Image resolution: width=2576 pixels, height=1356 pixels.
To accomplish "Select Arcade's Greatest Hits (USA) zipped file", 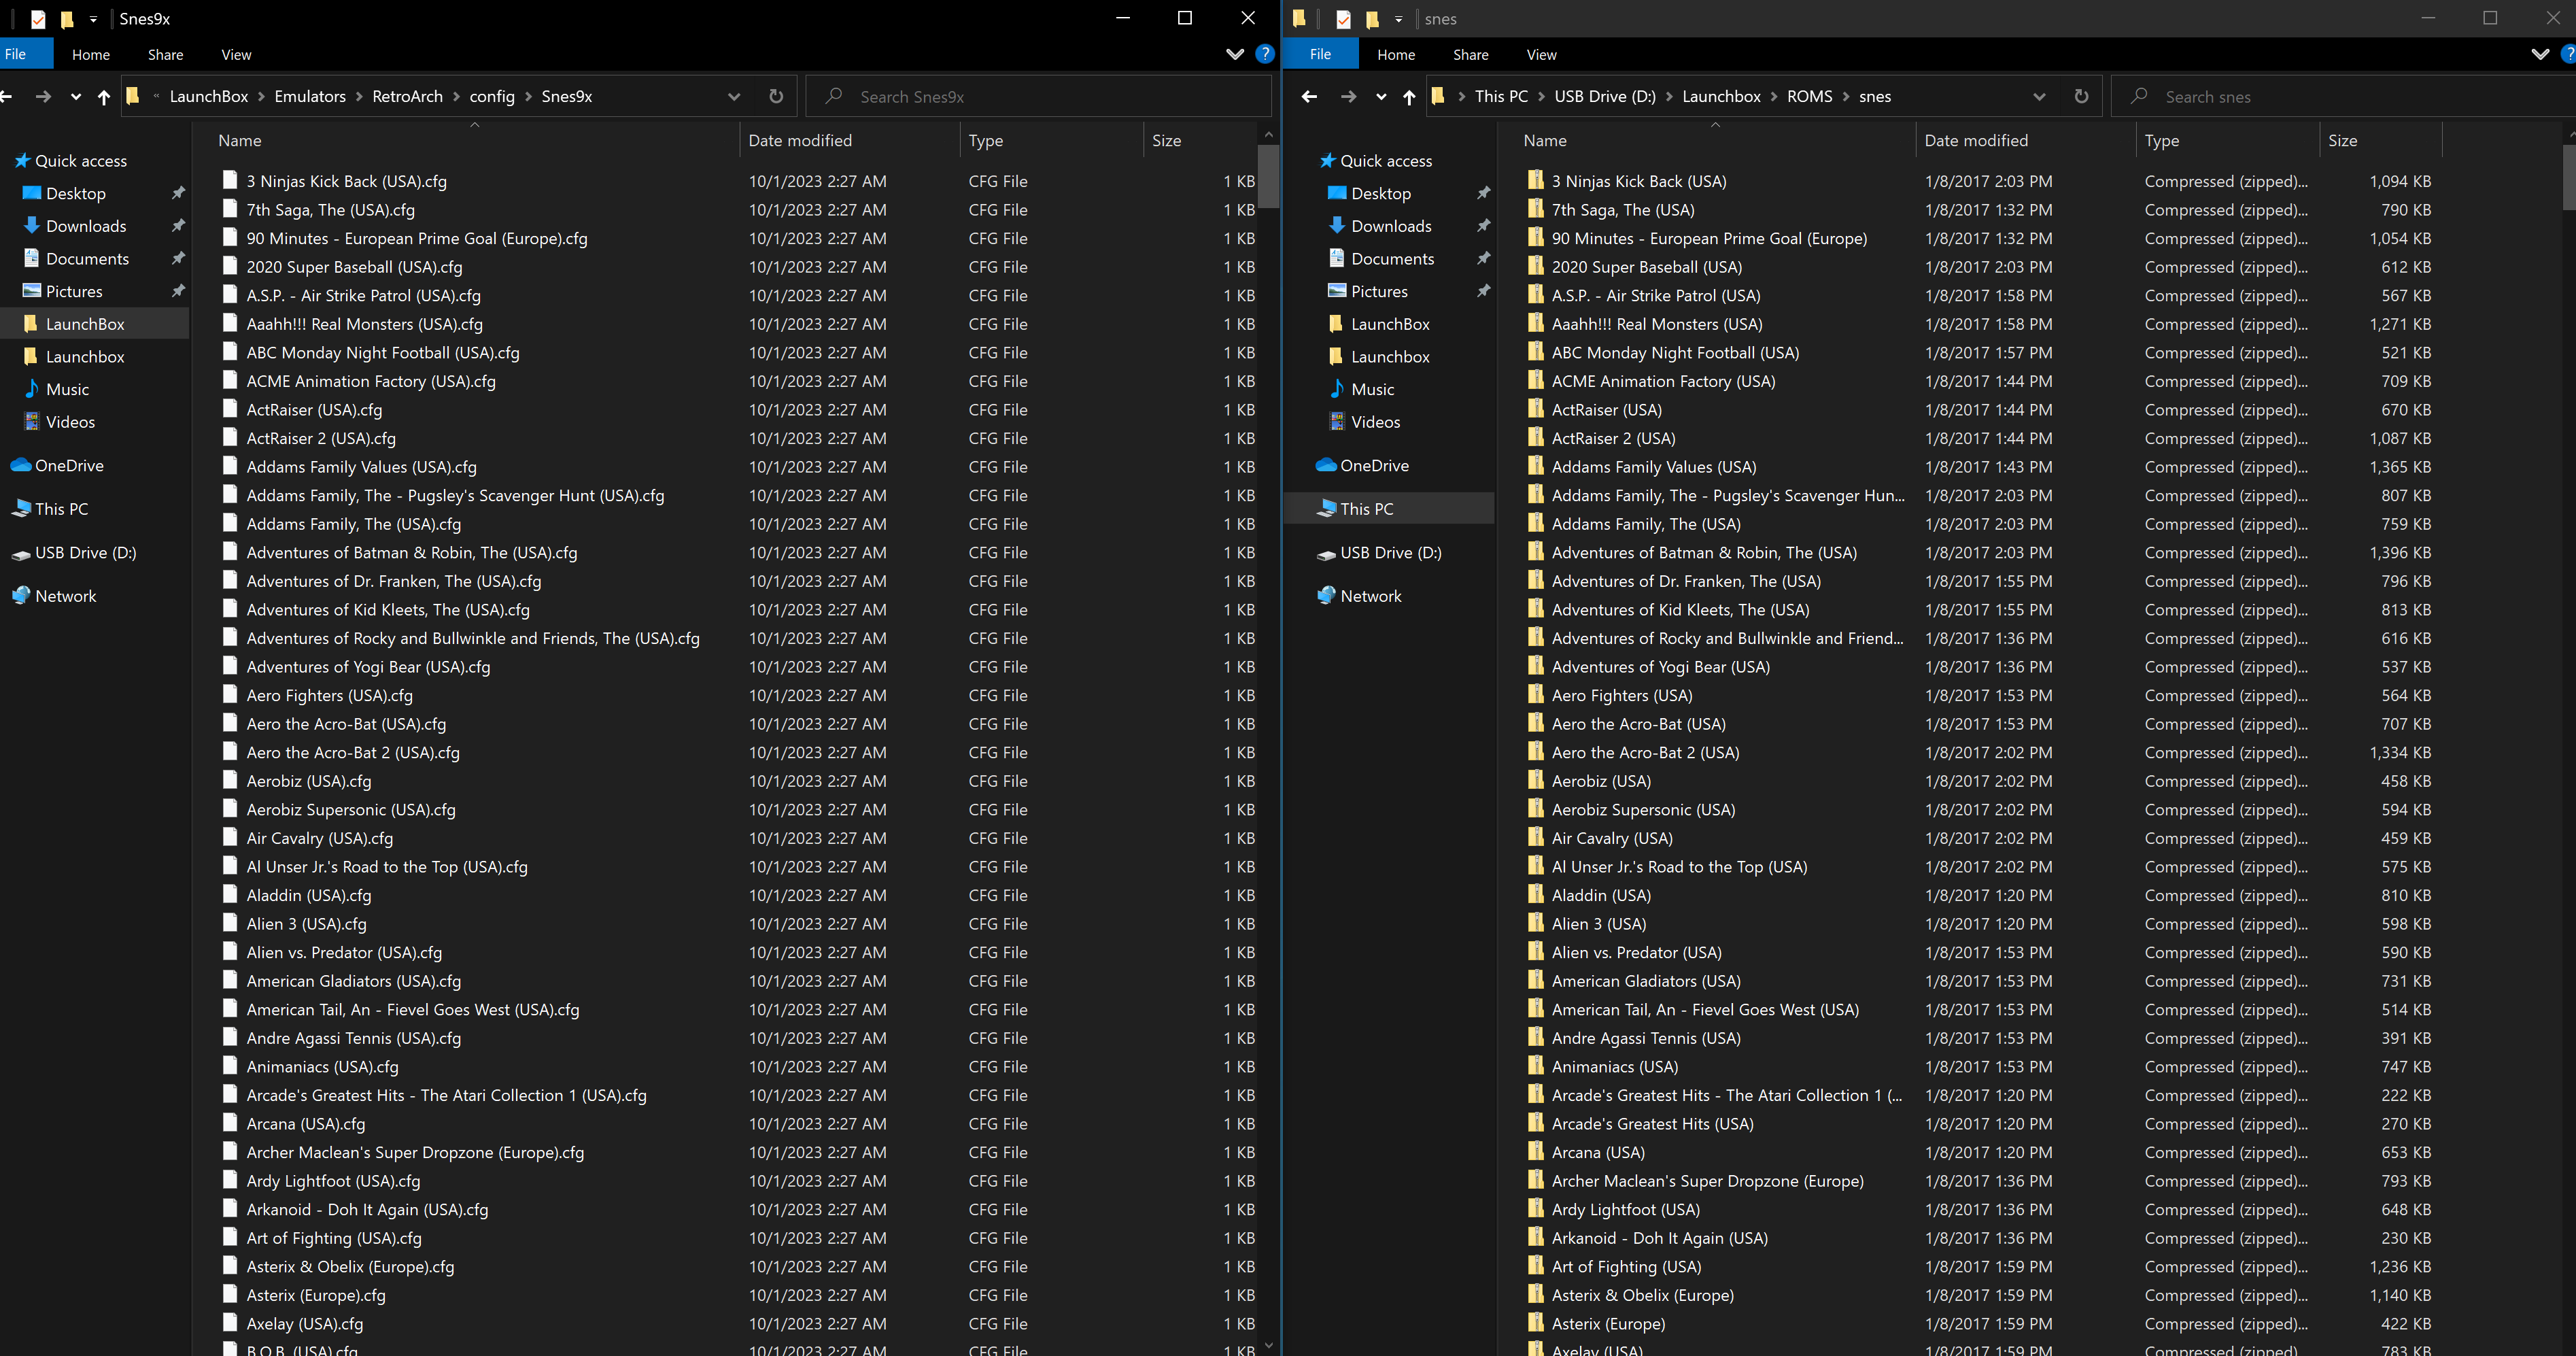I will point(1652,1123).
